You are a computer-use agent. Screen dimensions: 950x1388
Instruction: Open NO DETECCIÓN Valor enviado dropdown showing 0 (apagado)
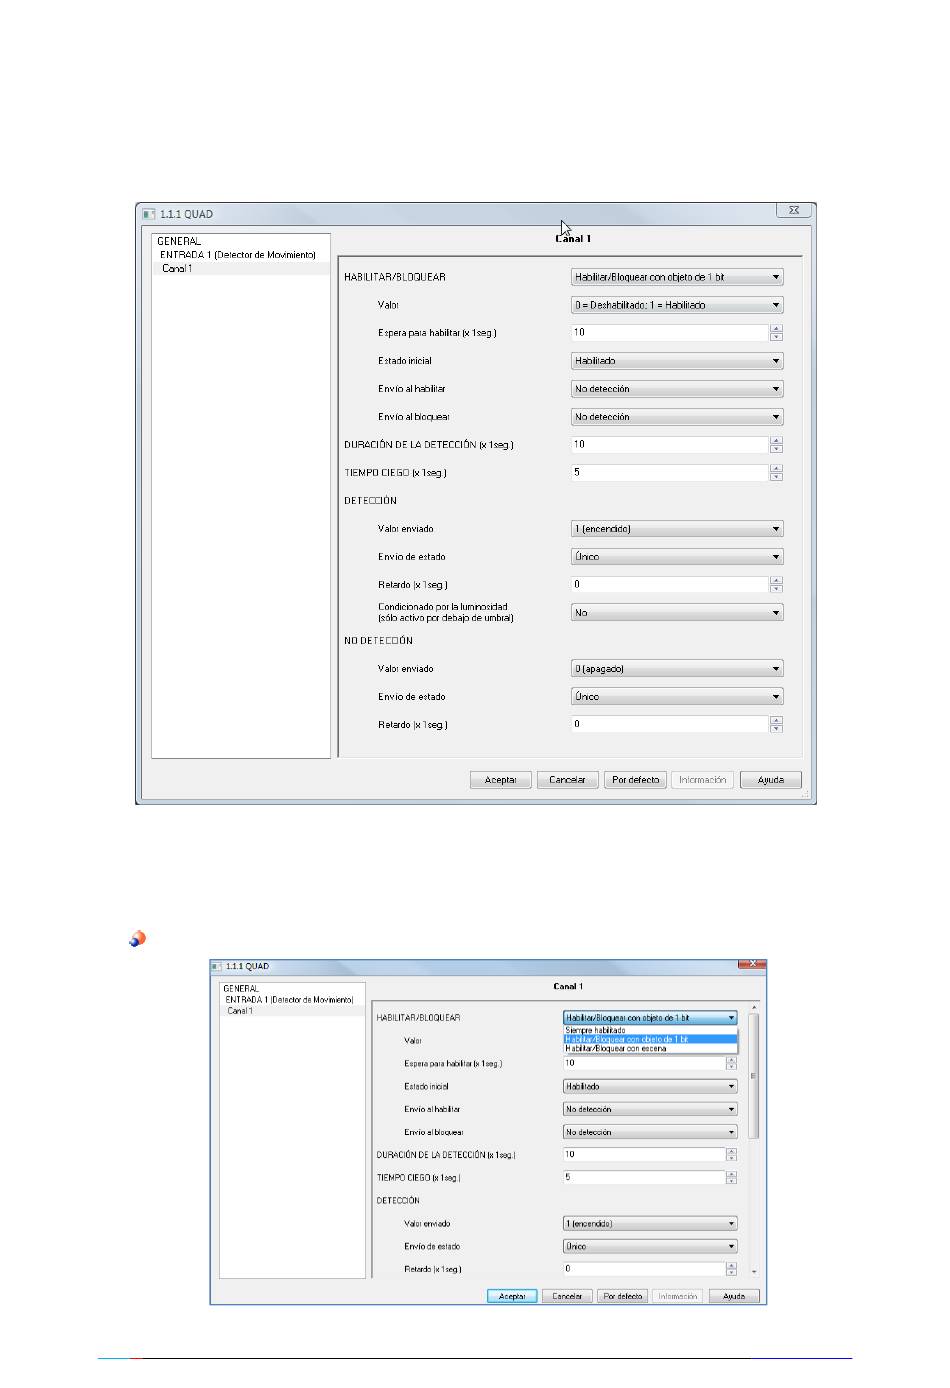click(x=677, y=669)
